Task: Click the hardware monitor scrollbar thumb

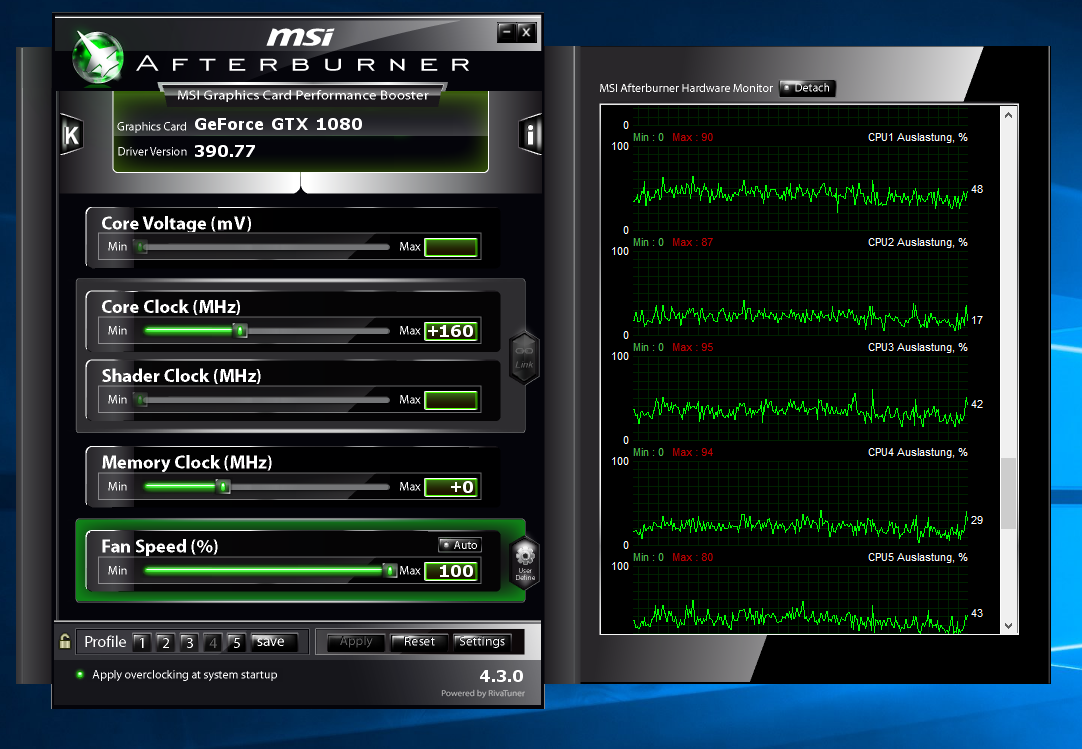Action: point(1008,493)
